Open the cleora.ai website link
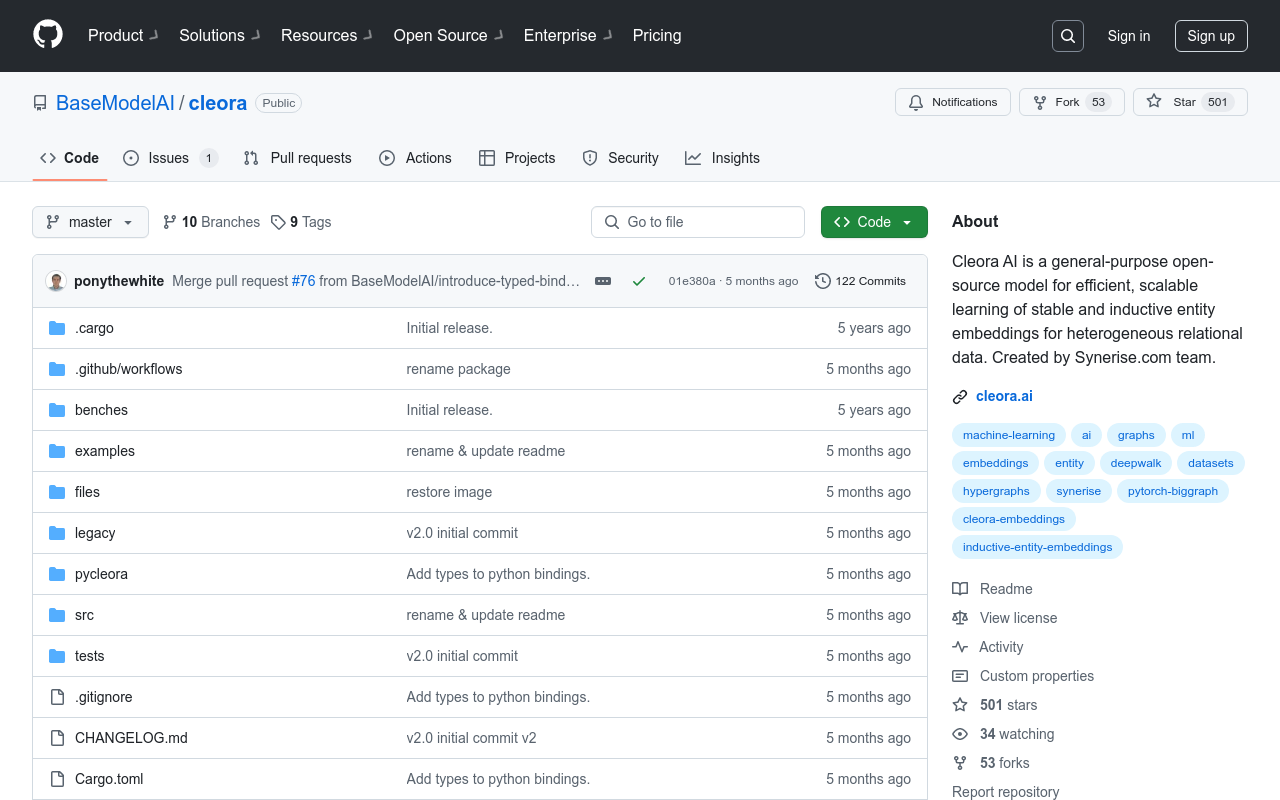The width and height of the screenshot is (1280, 800). [x=1004, y=396]
